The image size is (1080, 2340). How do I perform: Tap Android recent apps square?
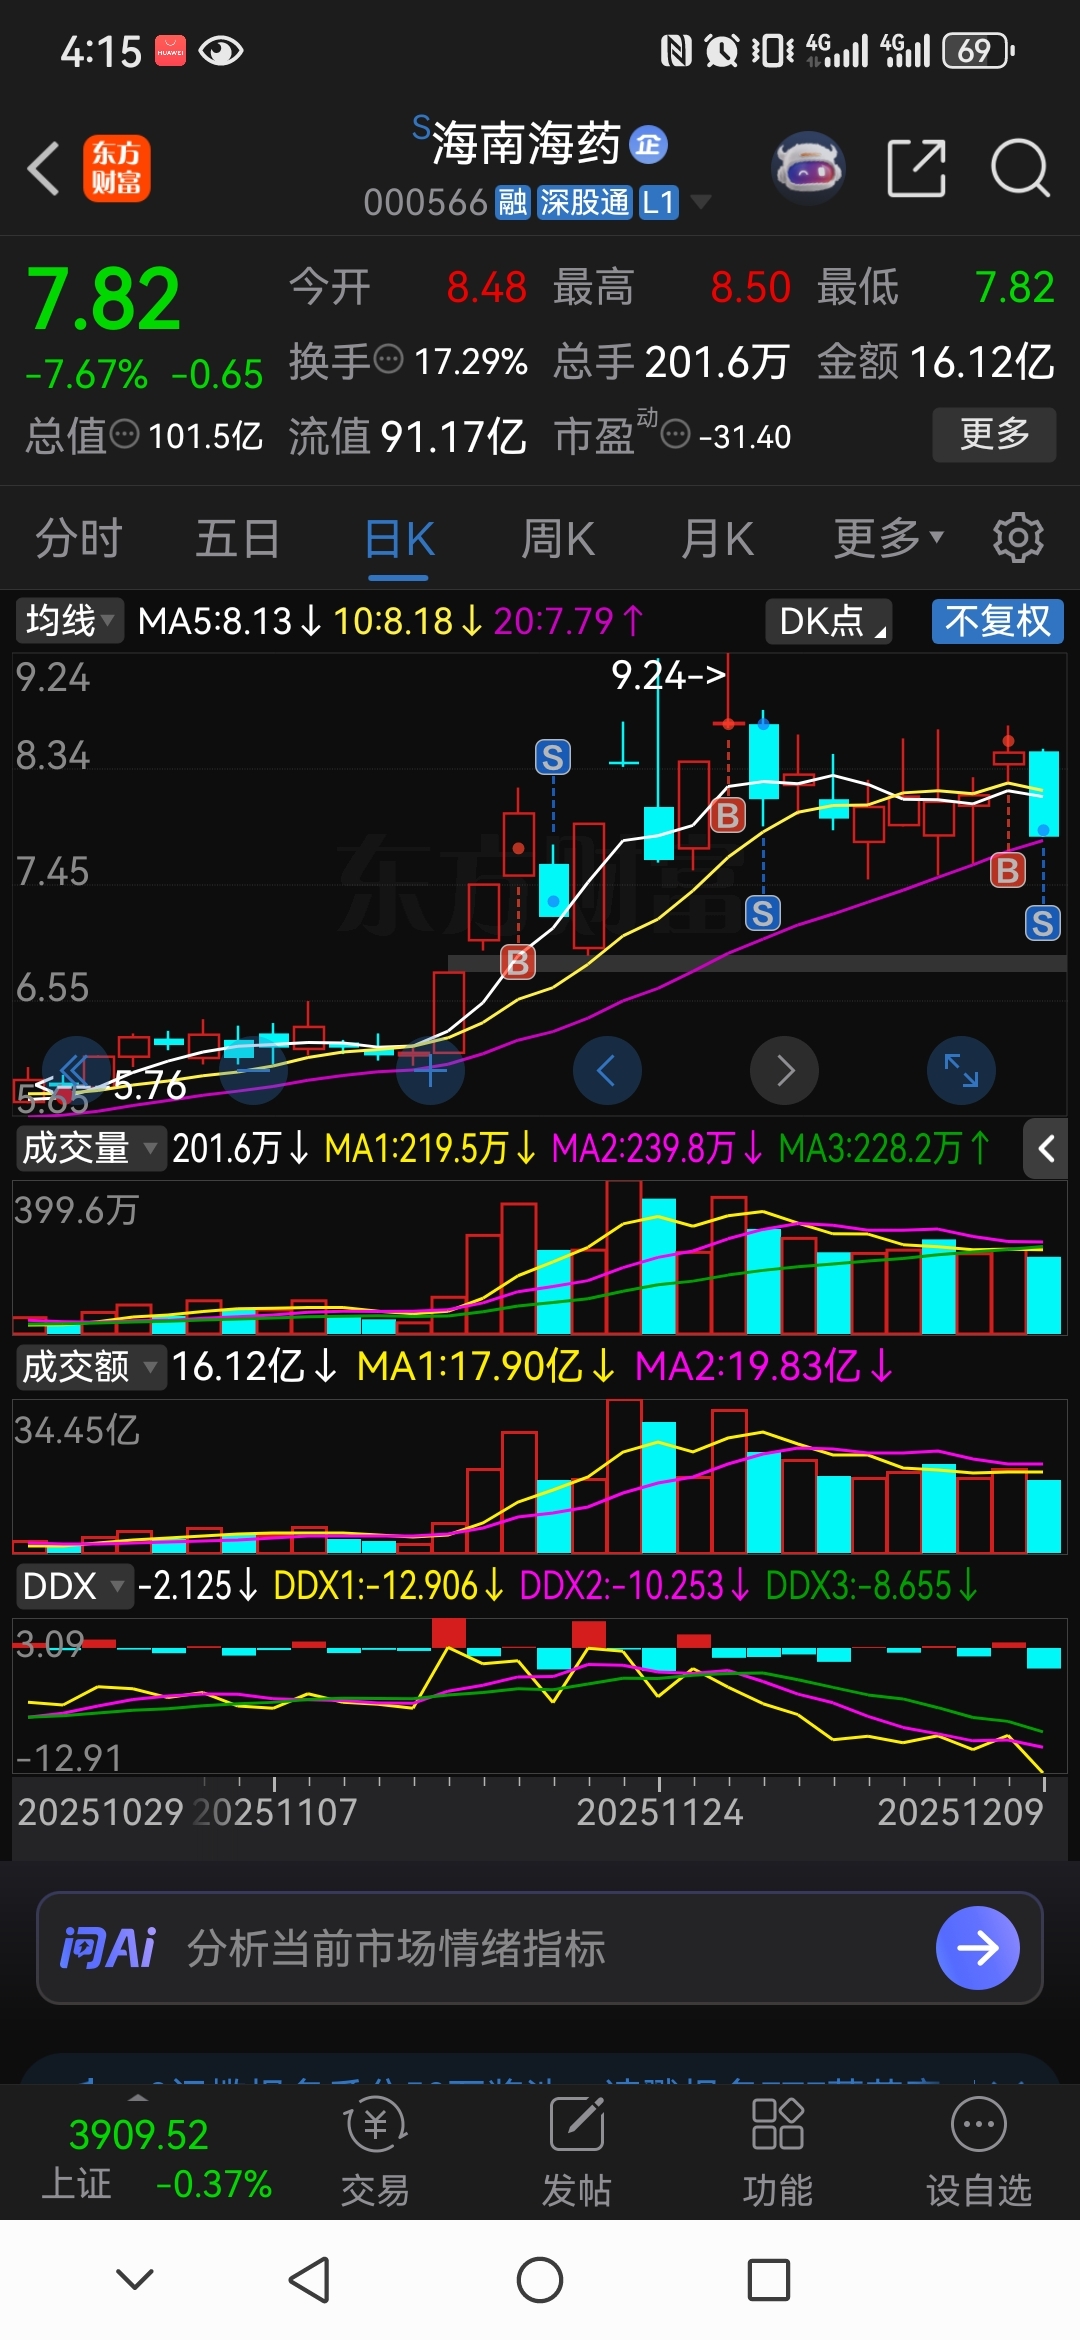point(769,2280)
